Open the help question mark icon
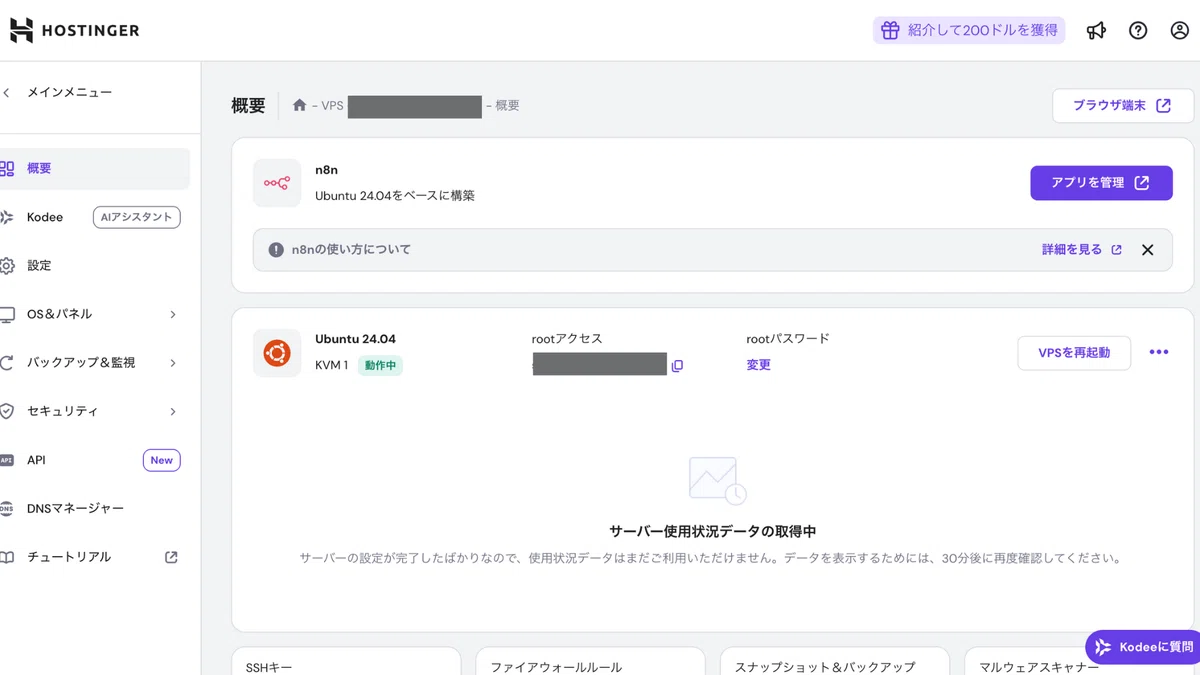 click(x=1138, y=30)
